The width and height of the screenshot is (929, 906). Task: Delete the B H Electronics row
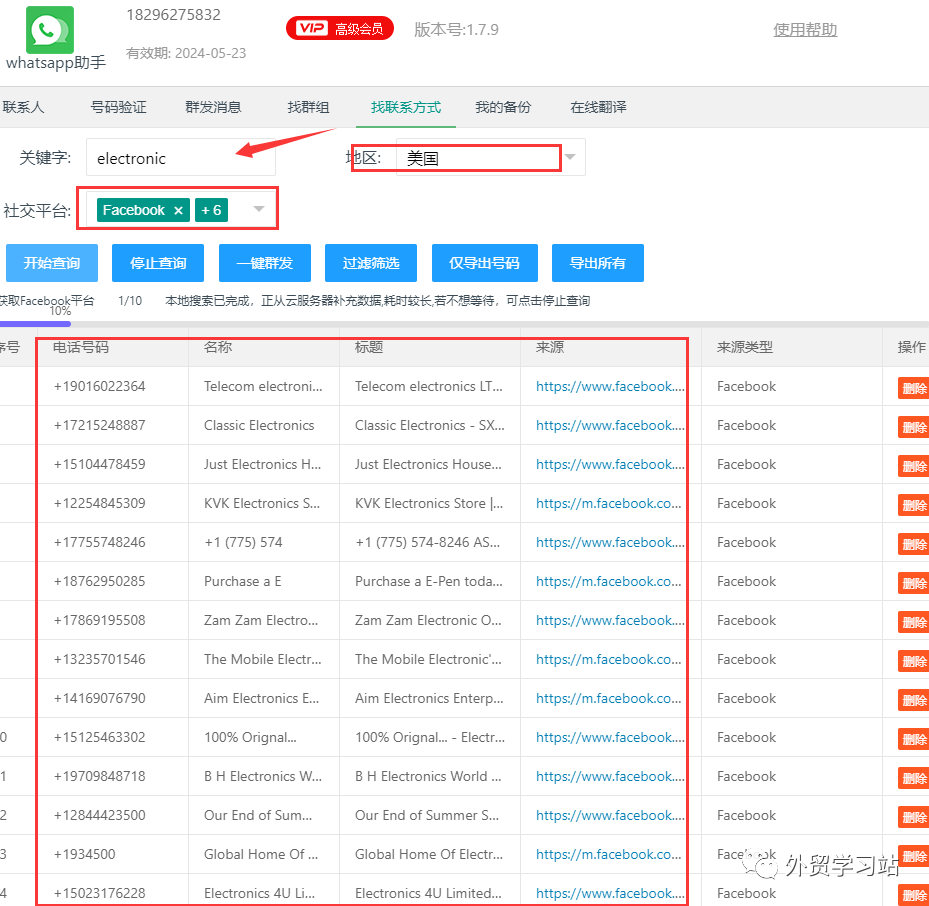pos(914,779)
